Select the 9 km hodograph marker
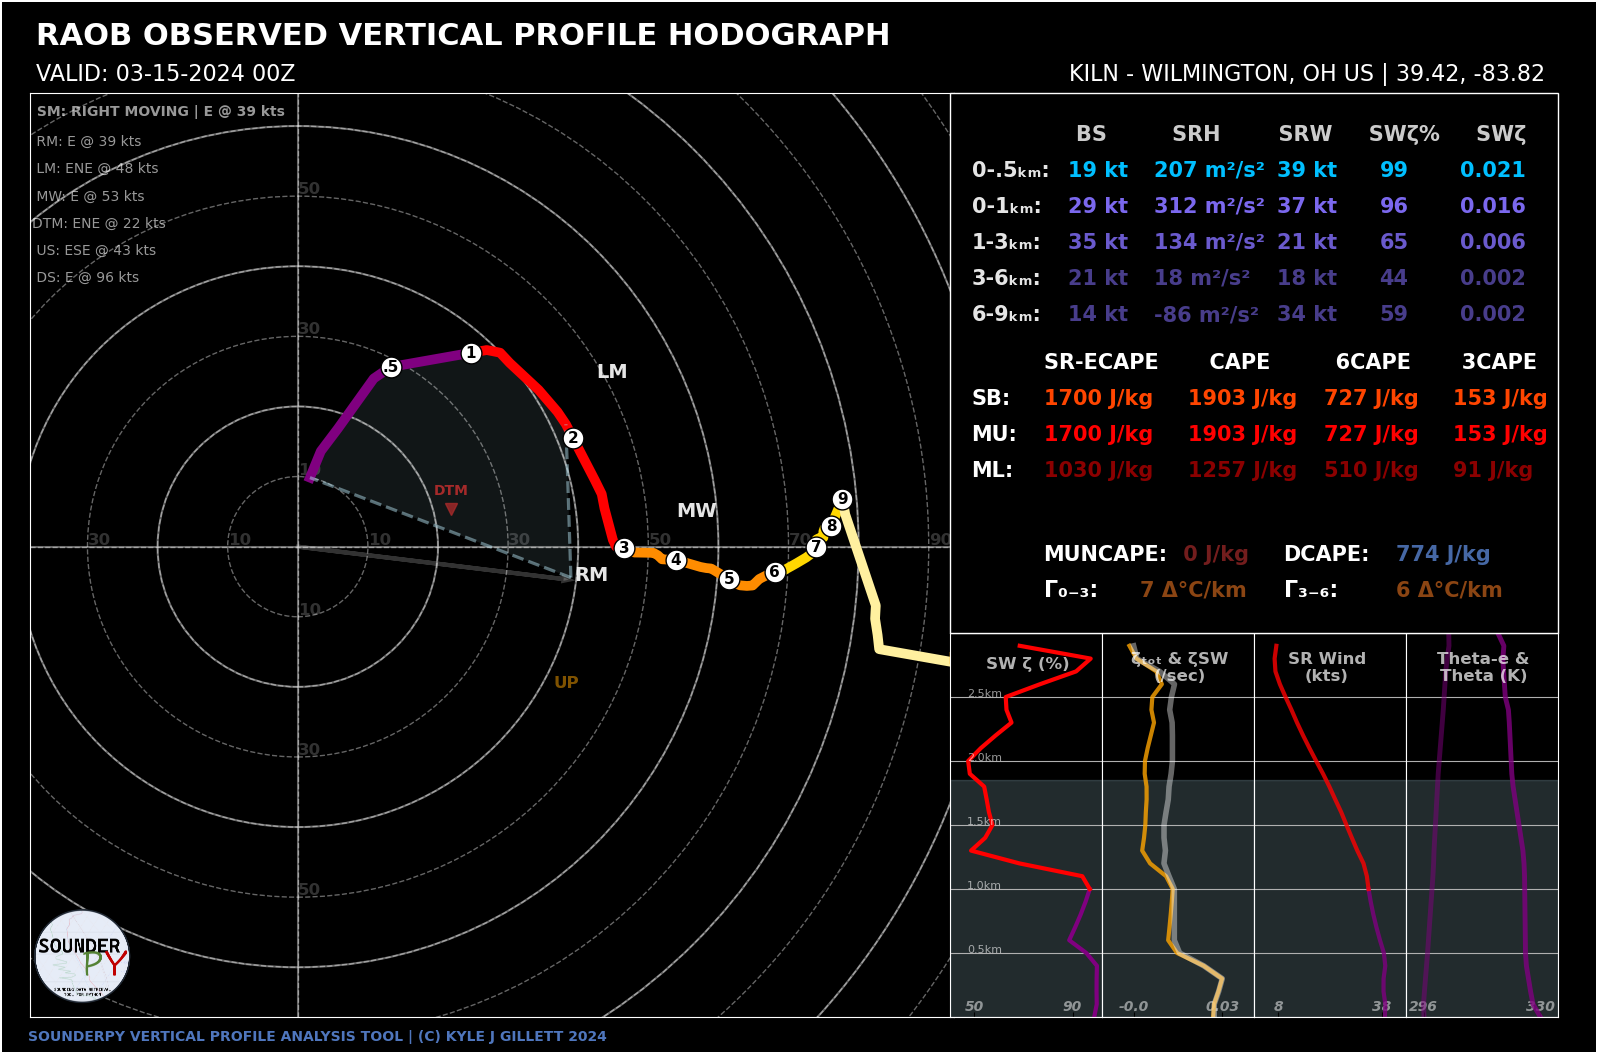Image resolution: width=1597 pixels, height=1054 pixels. (x=843, y=499)
